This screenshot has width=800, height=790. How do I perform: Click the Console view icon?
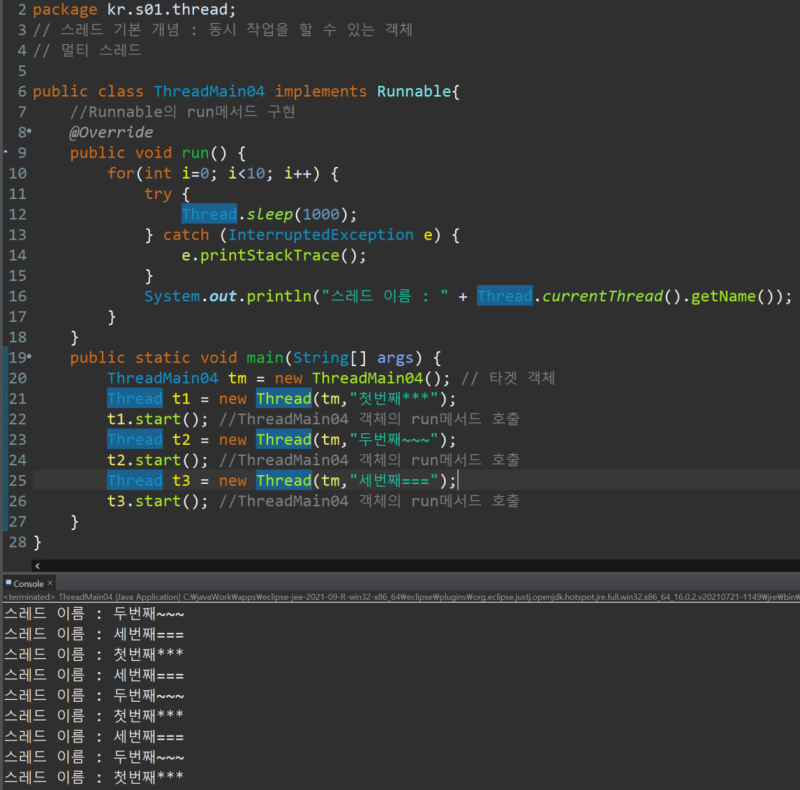9,582
